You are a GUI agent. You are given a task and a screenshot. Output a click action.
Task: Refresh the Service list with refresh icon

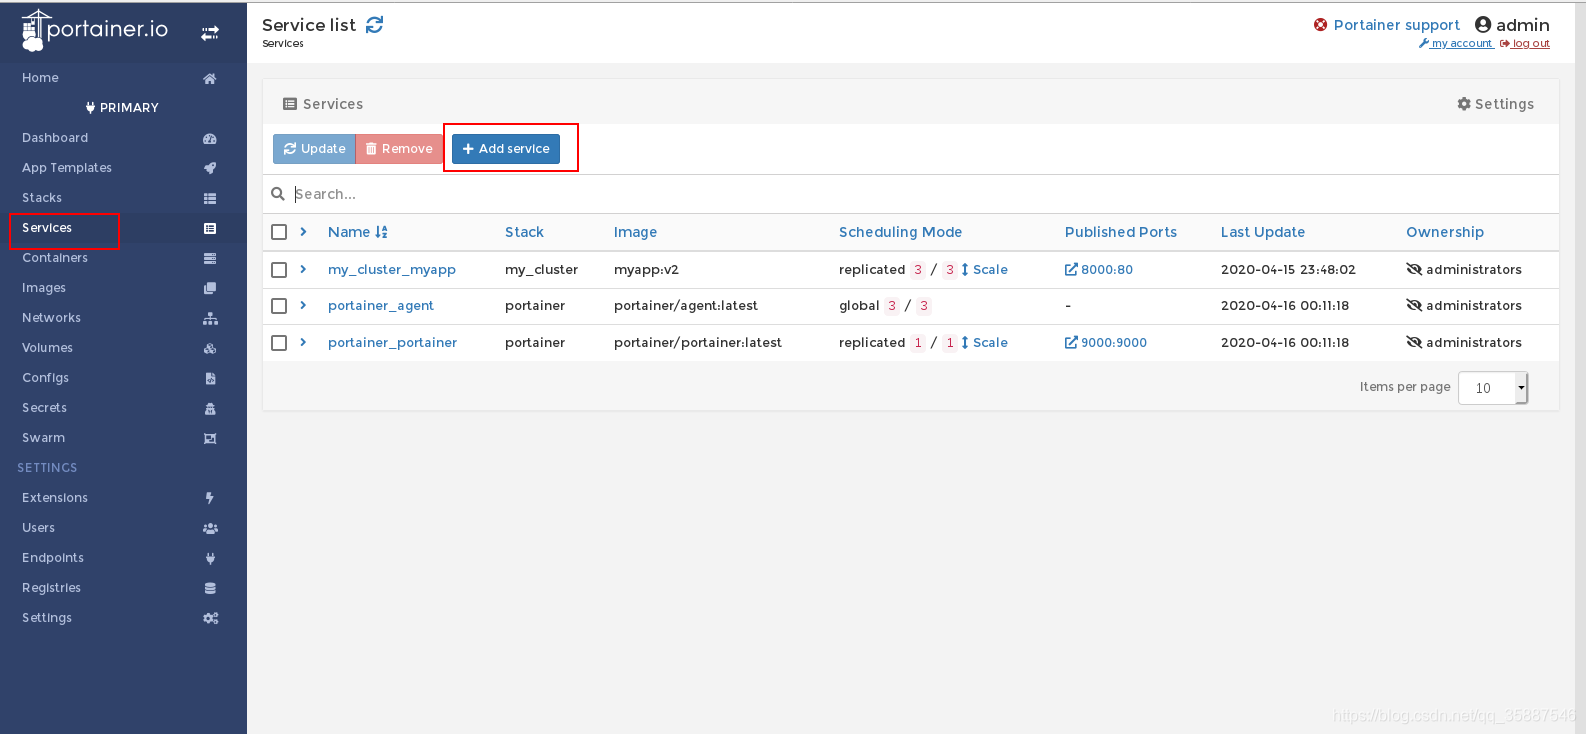[374, 25]
